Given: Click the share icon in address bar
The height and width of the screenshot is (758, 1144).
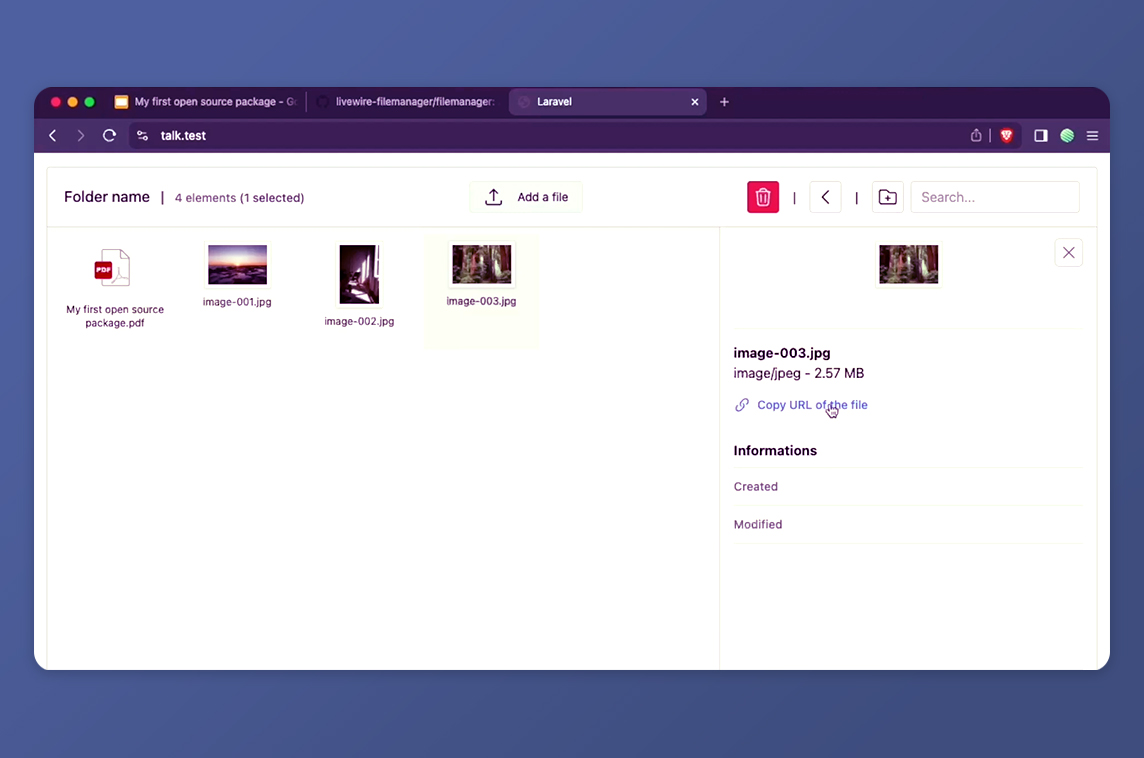Looking at the screenshot, I should click(x=975, y=136).
